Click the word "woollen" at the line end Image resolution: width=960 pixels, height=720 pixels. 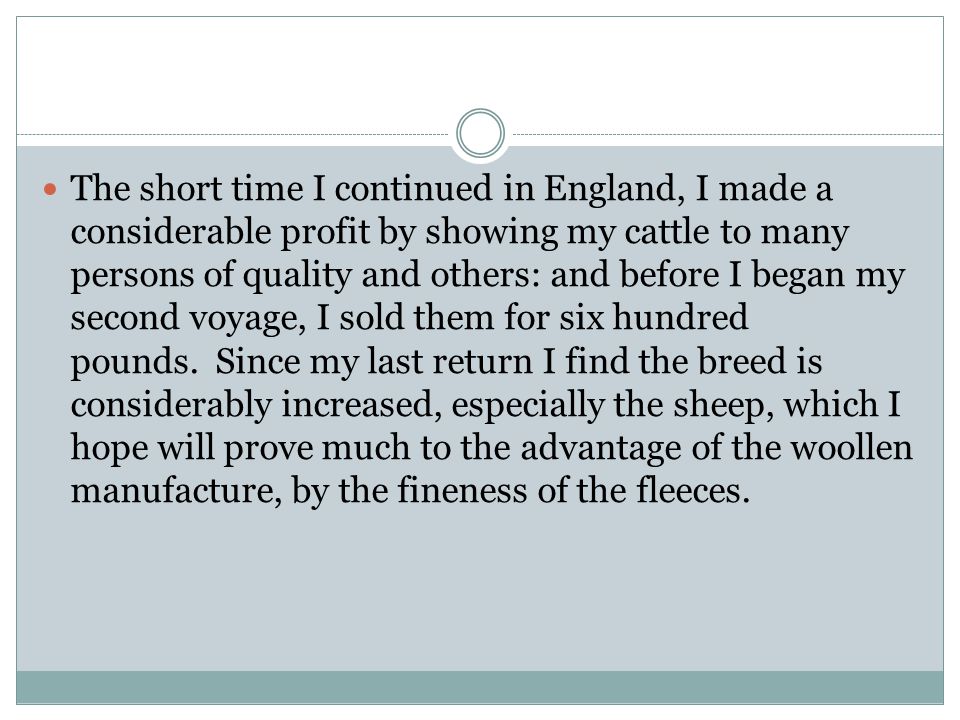click(852, 448)
